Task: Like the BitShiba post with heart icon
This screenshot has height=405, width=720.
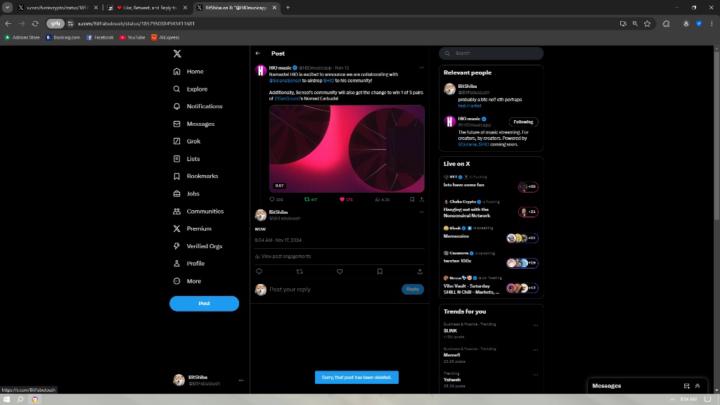Action: point(341,271)
